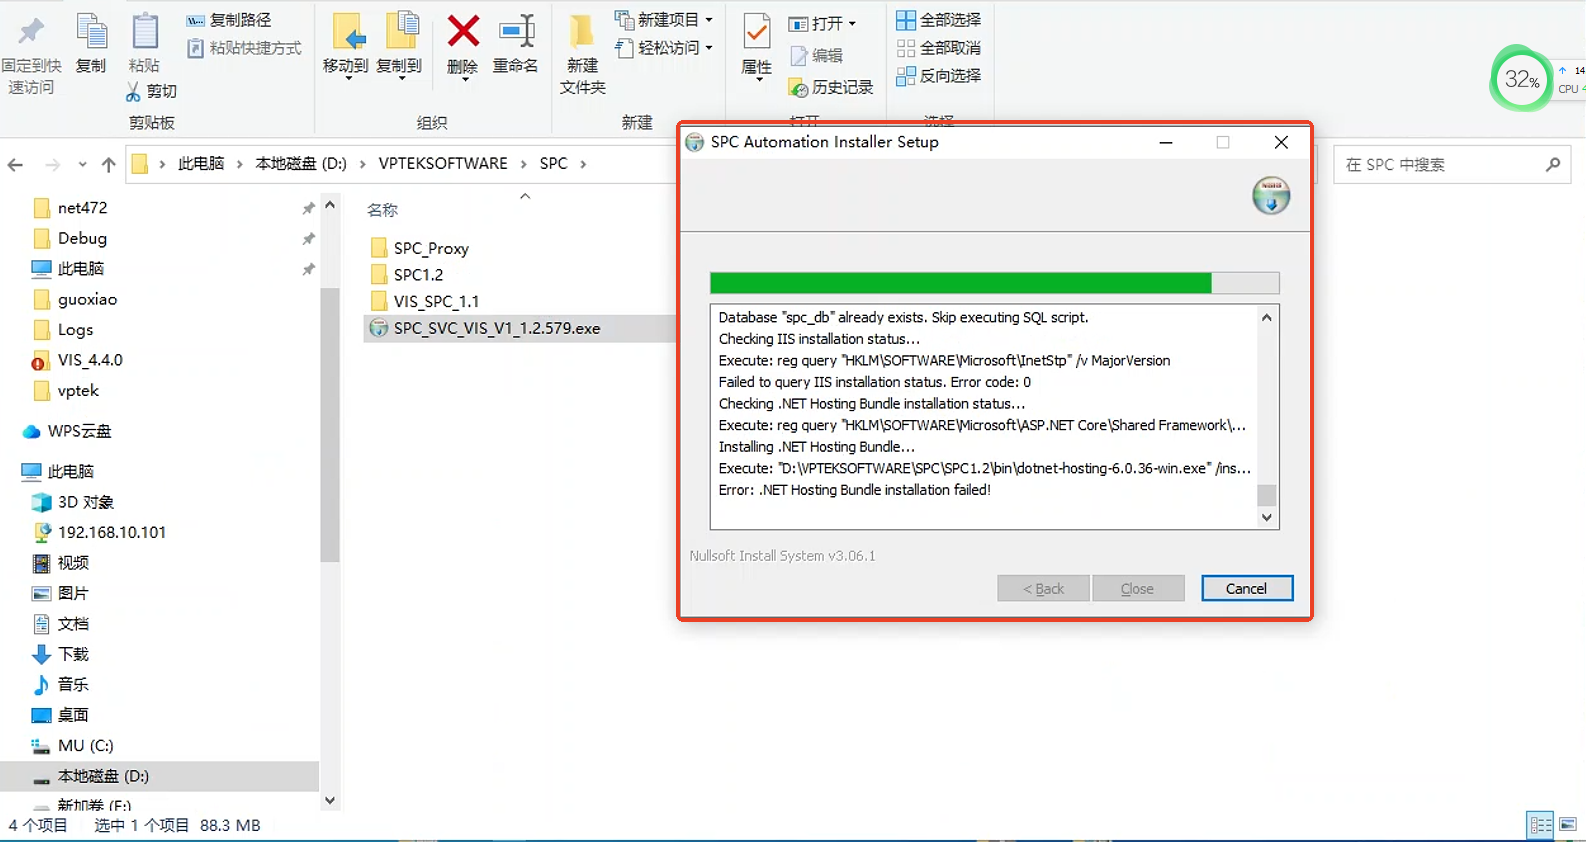Click the installer green progress bar
The height and width of the screenshot is (842, 1586).
pyautogui.click(x=961, y=283)
